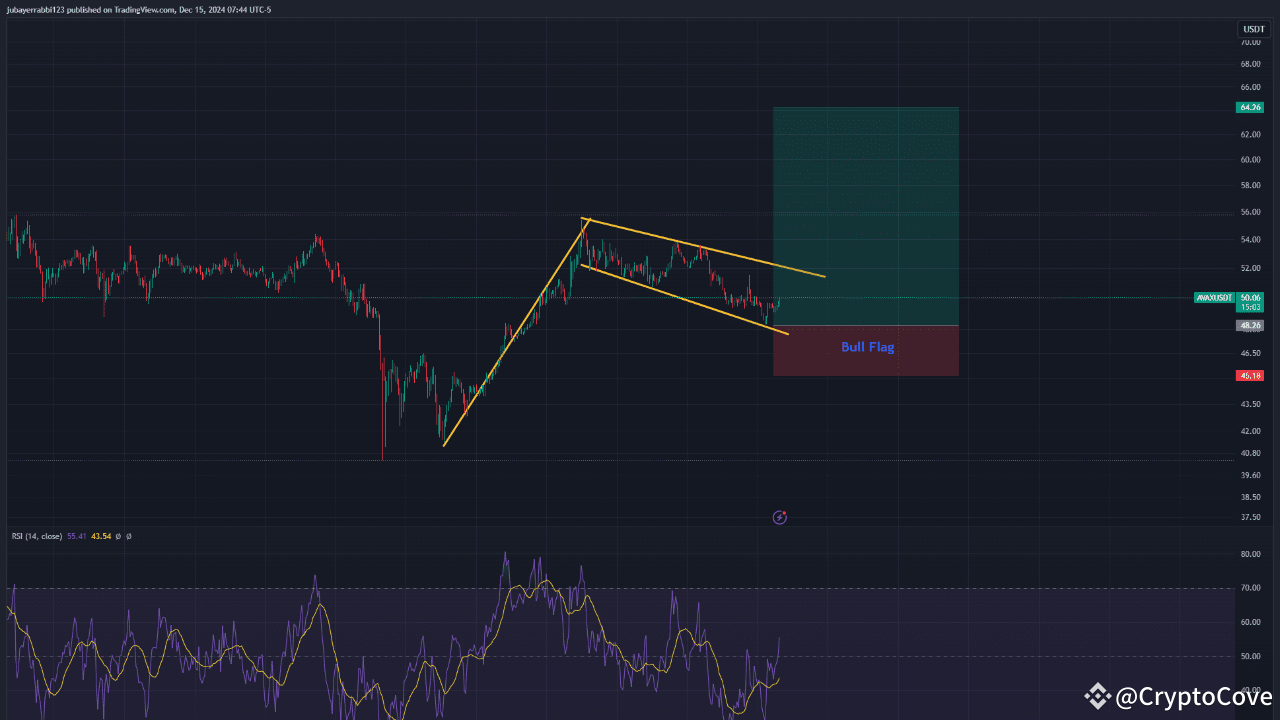The image size is (1280, 720).
Task: Toggle the second RSI visibility icon
Action: pyautogui.click(x=129, y=536)
